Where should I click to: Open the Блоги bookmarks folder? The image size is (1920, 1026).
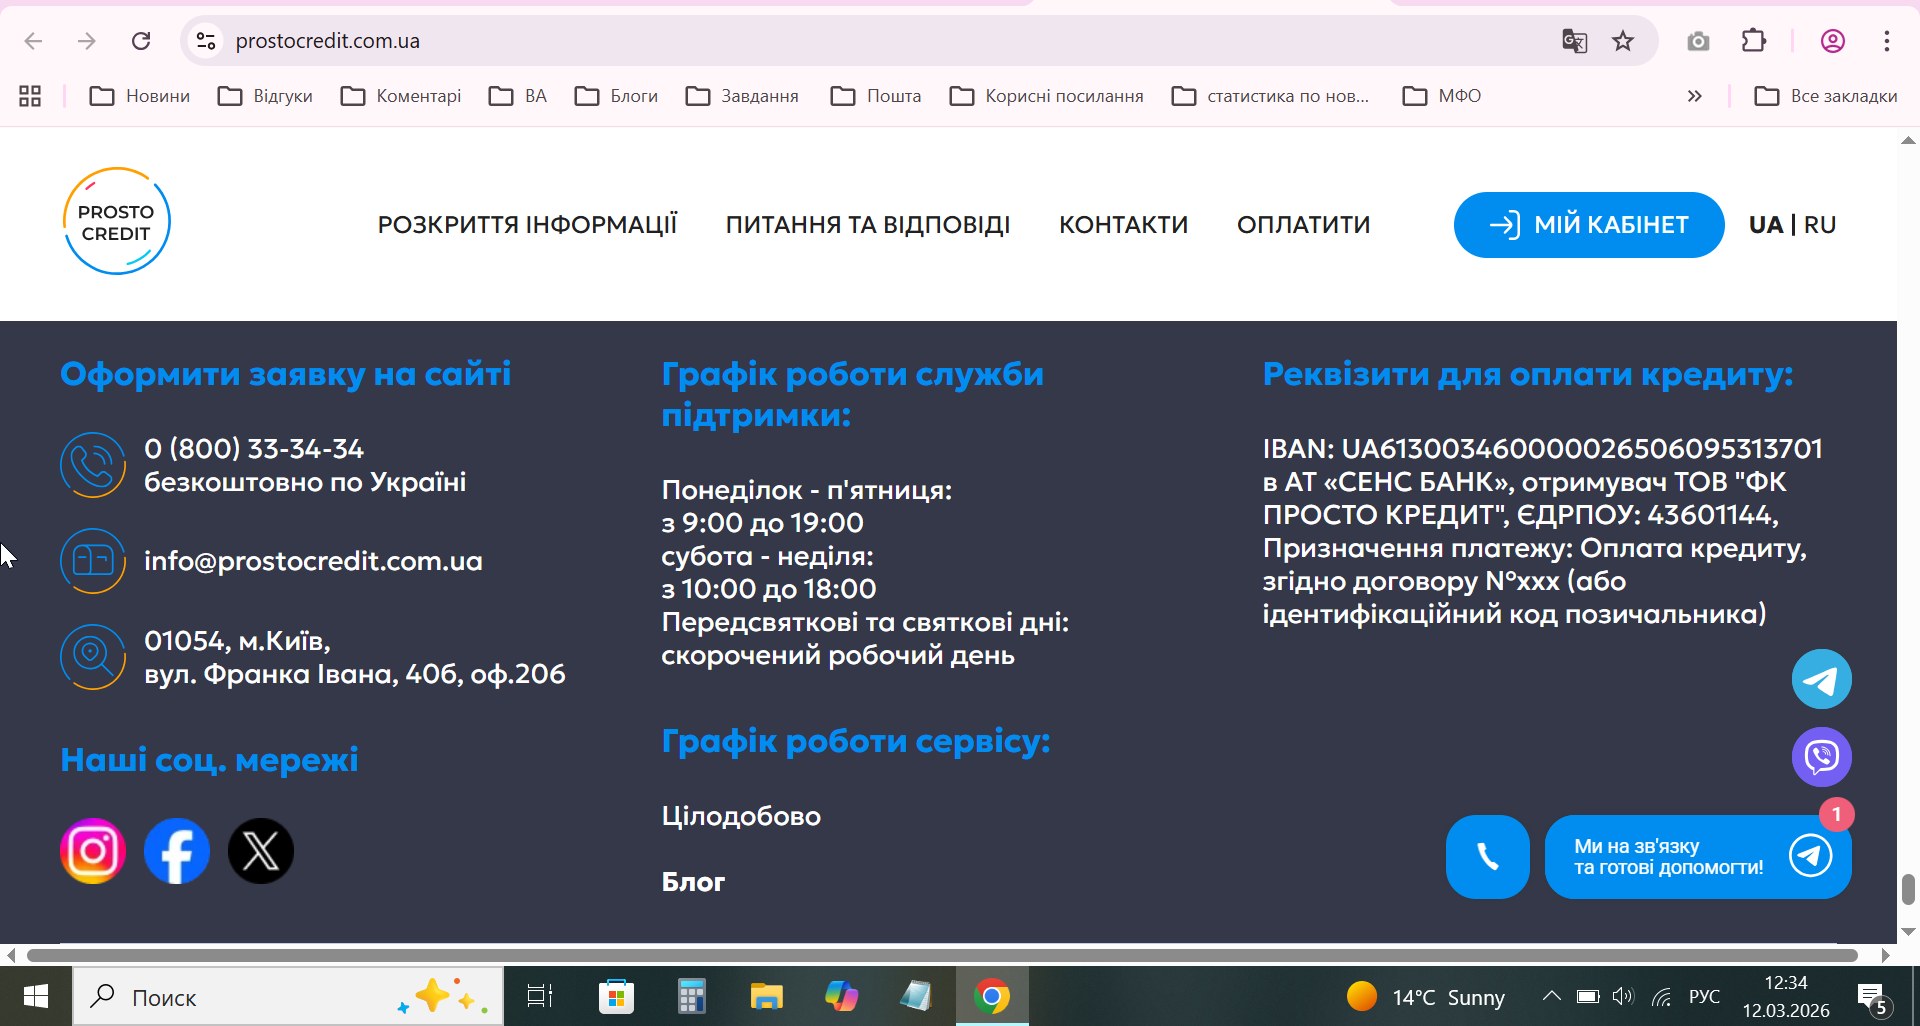tap(616, 96)
